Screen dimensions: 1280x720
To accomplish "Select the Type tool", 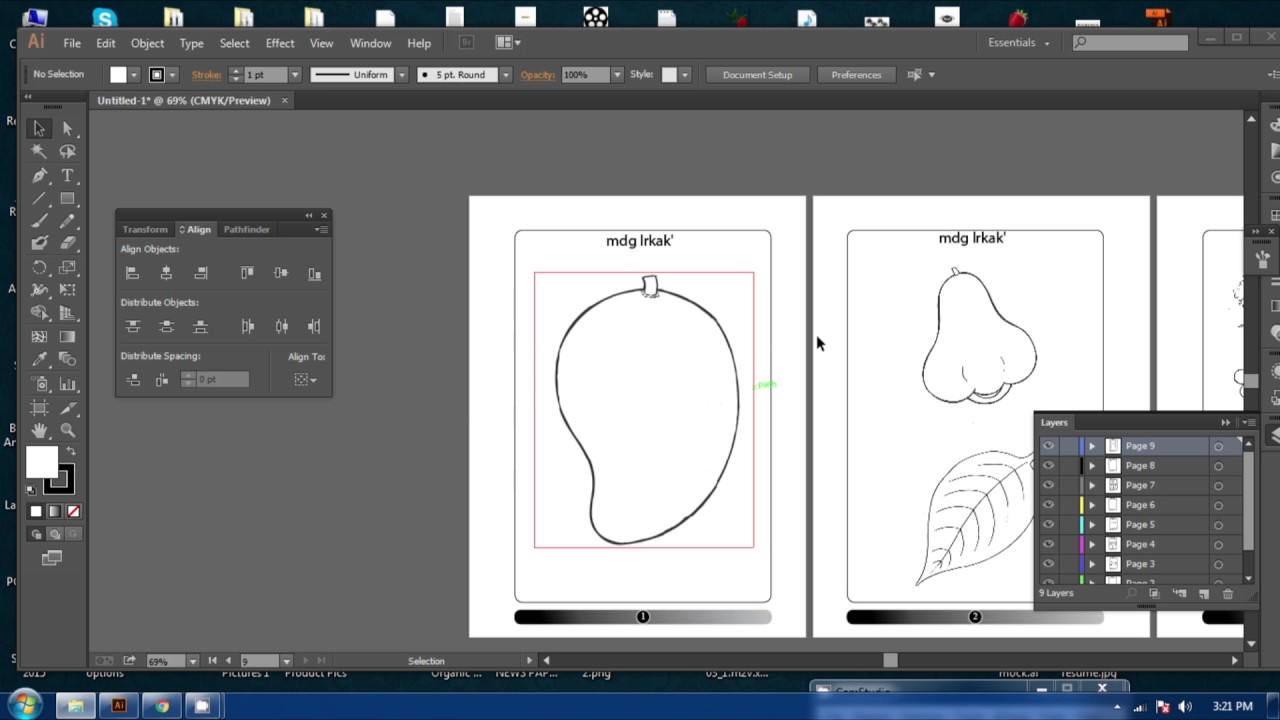I will (67, 175).
